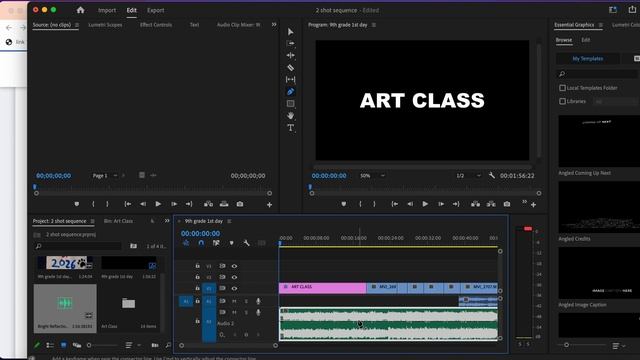640x360 pixels.
Task: Play sequence in Program Monitor
Action: coord(425,204)
